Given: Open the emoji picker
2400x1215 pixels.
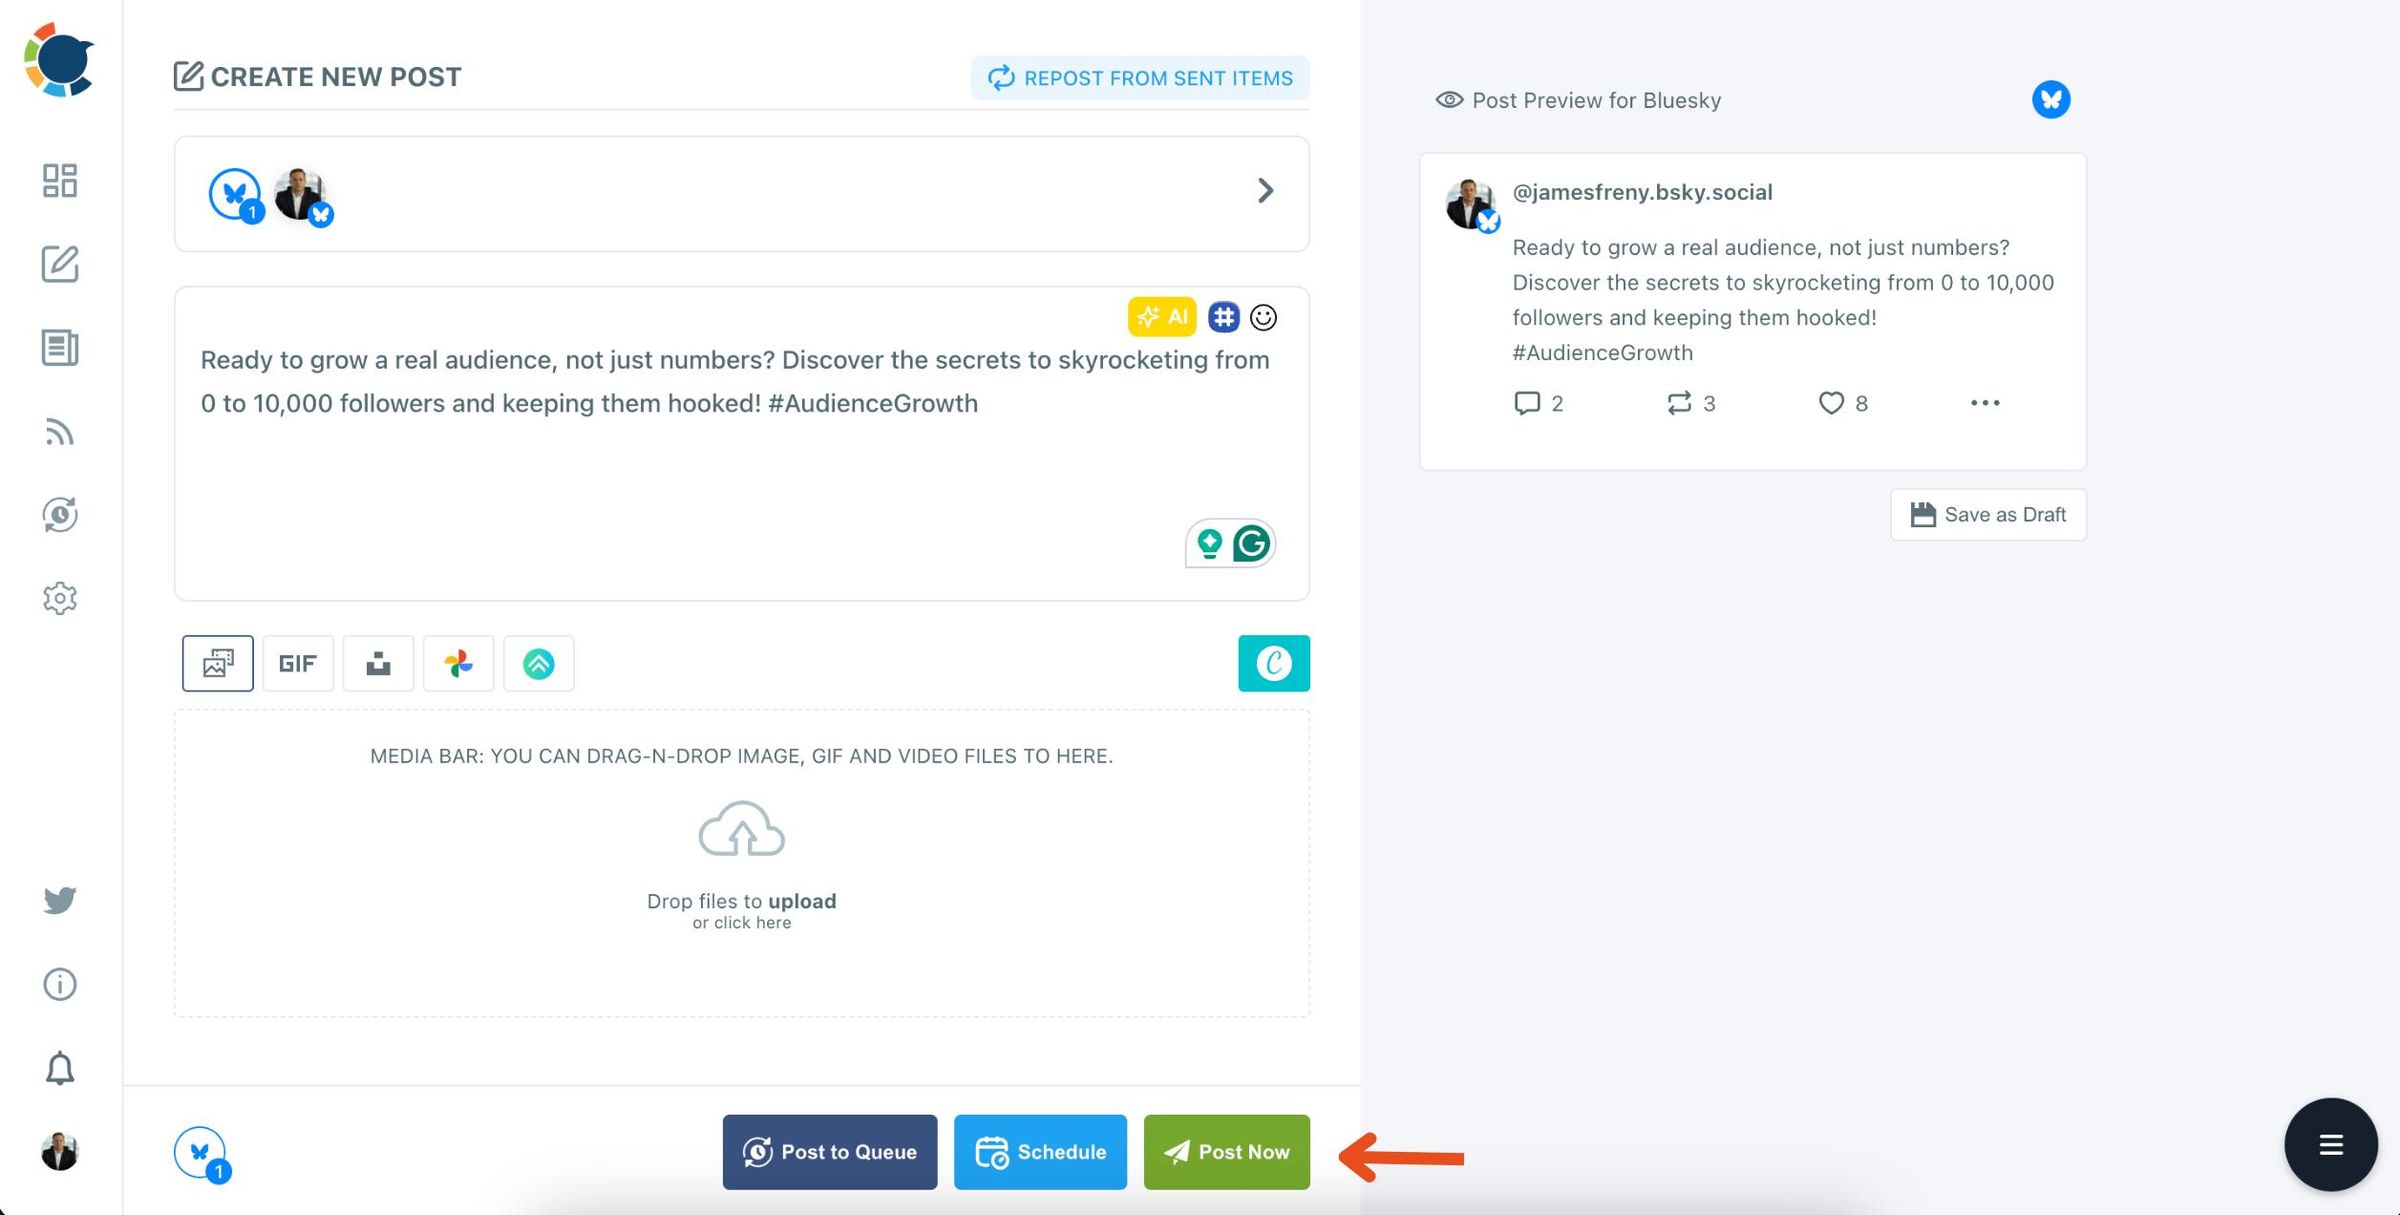Looking at the screenshot, I should point(1265,317).
